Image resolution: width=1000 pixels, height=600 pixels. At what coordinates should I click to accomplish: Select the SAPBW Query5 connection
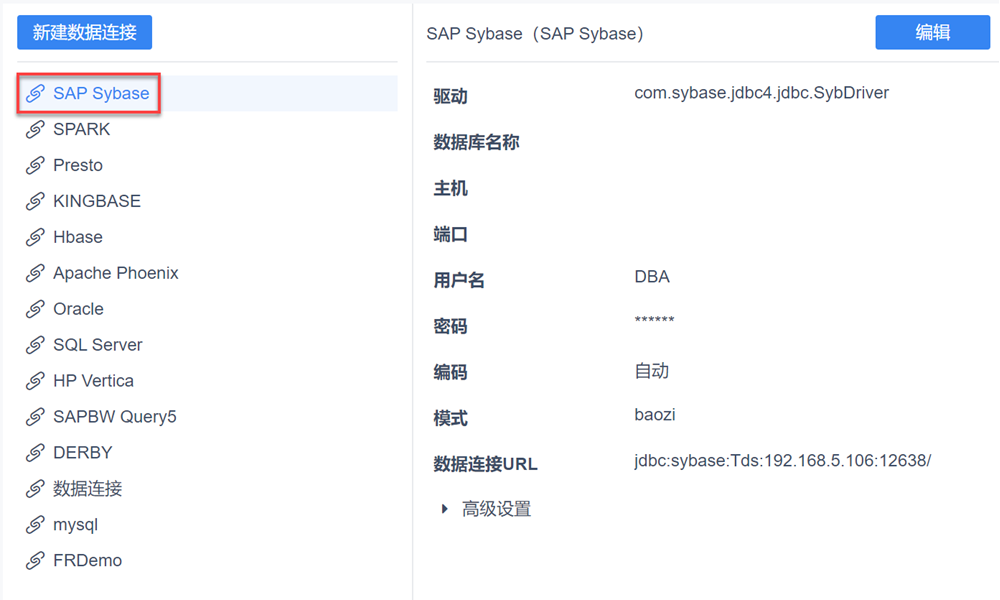[x=114, y=417]
